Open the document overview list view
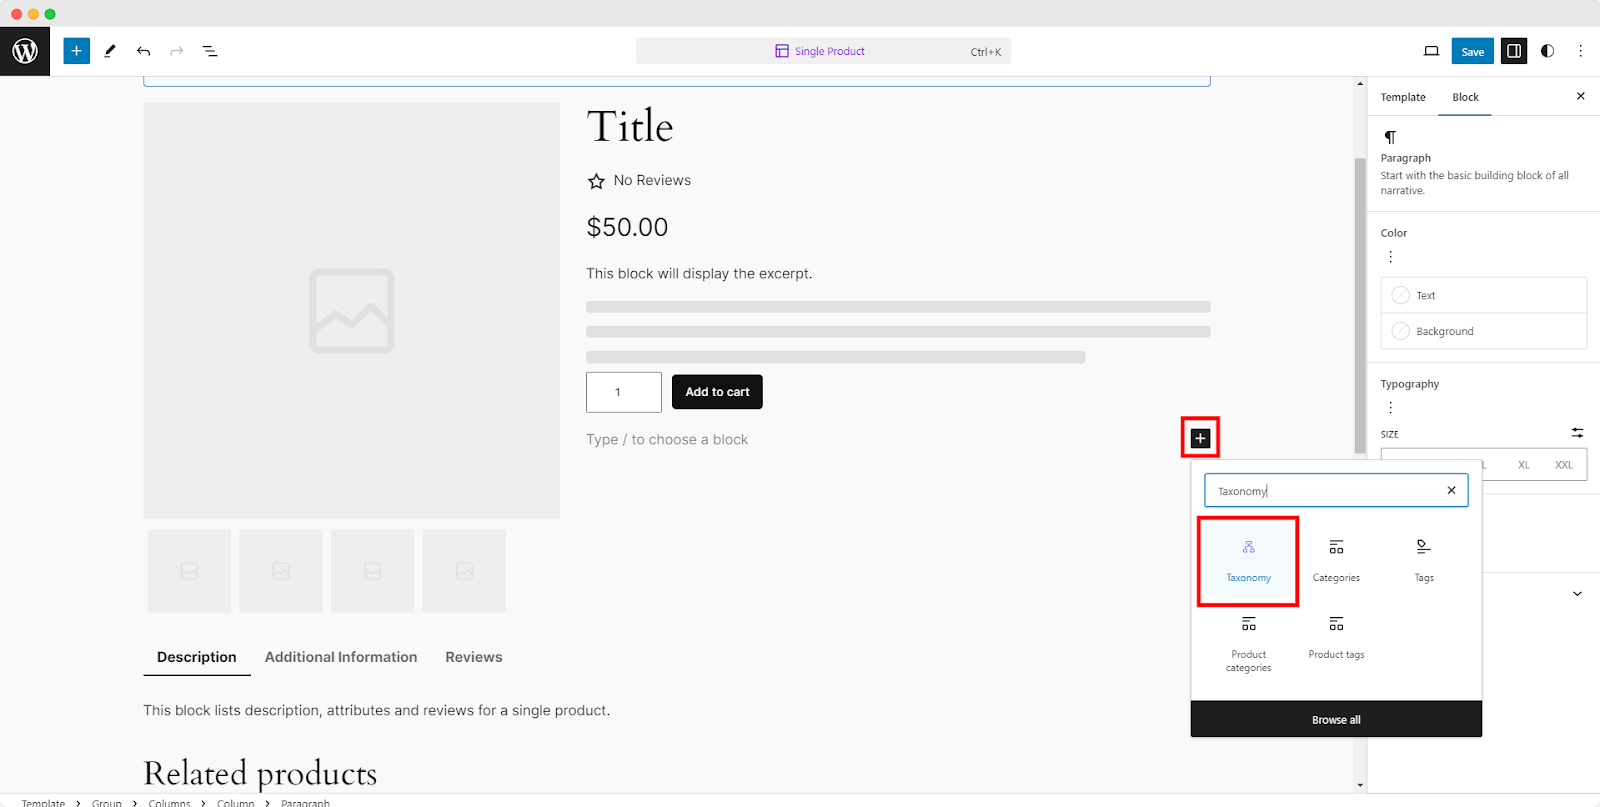This screenshot has width=1600, height=807. pyautogui.click(x=210, y=51)
